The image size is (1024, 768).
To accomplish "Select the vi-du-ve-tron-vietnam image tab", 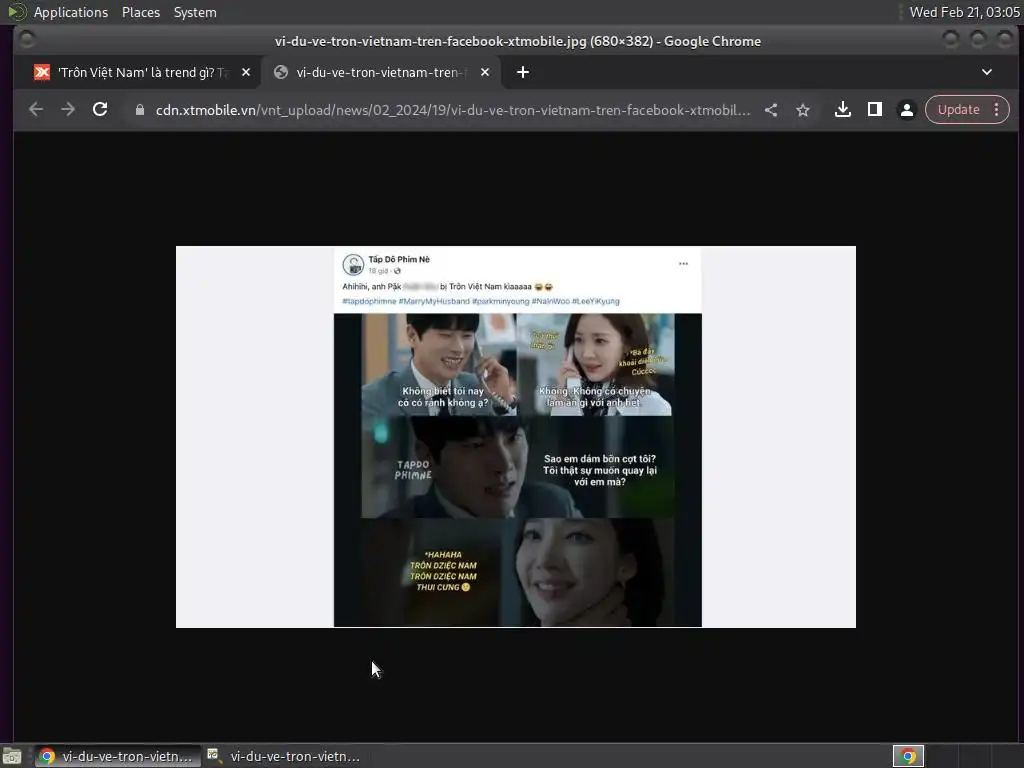I will tap(381, 72).
